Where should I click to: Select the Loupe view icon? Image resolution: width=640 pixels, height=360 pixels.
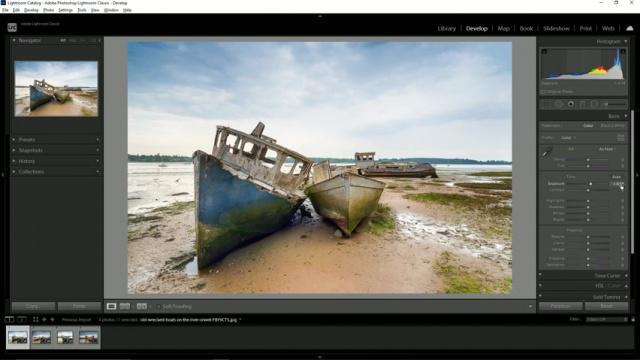[111, 306]
